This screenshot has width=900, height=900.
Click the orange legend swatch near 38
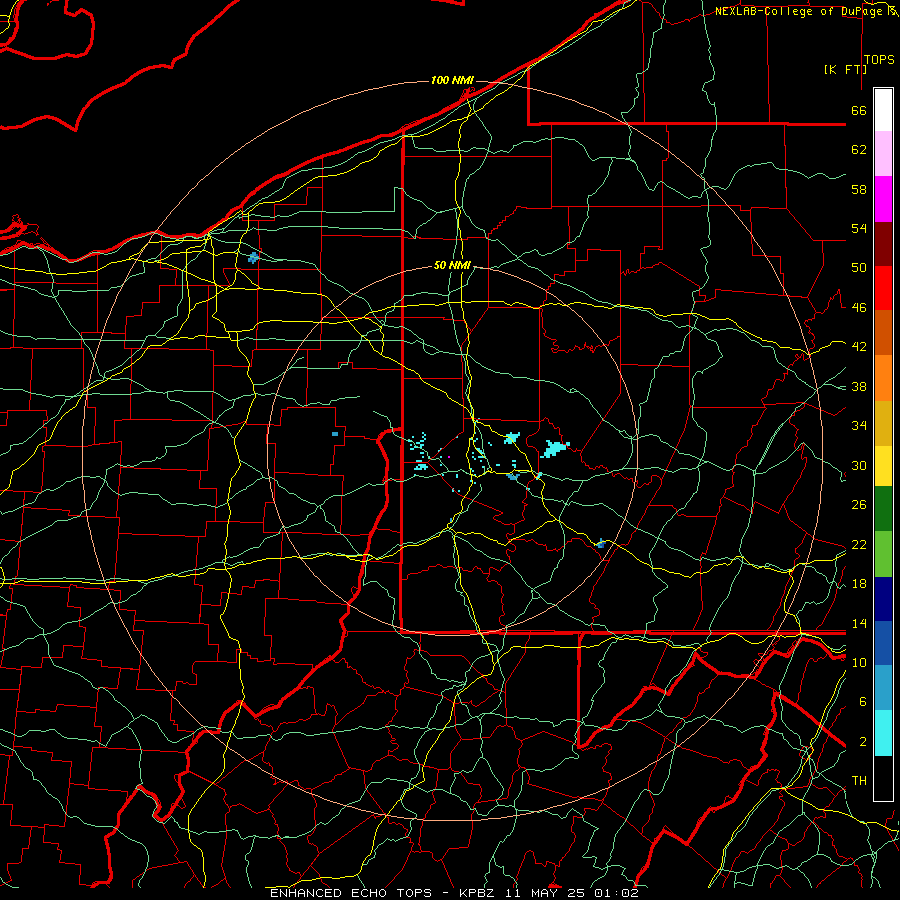tap(883, 378)
